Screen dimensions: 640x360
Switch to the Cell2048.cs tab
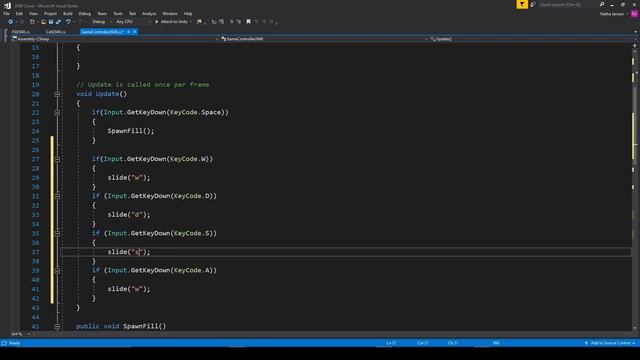tap(56, 32)
